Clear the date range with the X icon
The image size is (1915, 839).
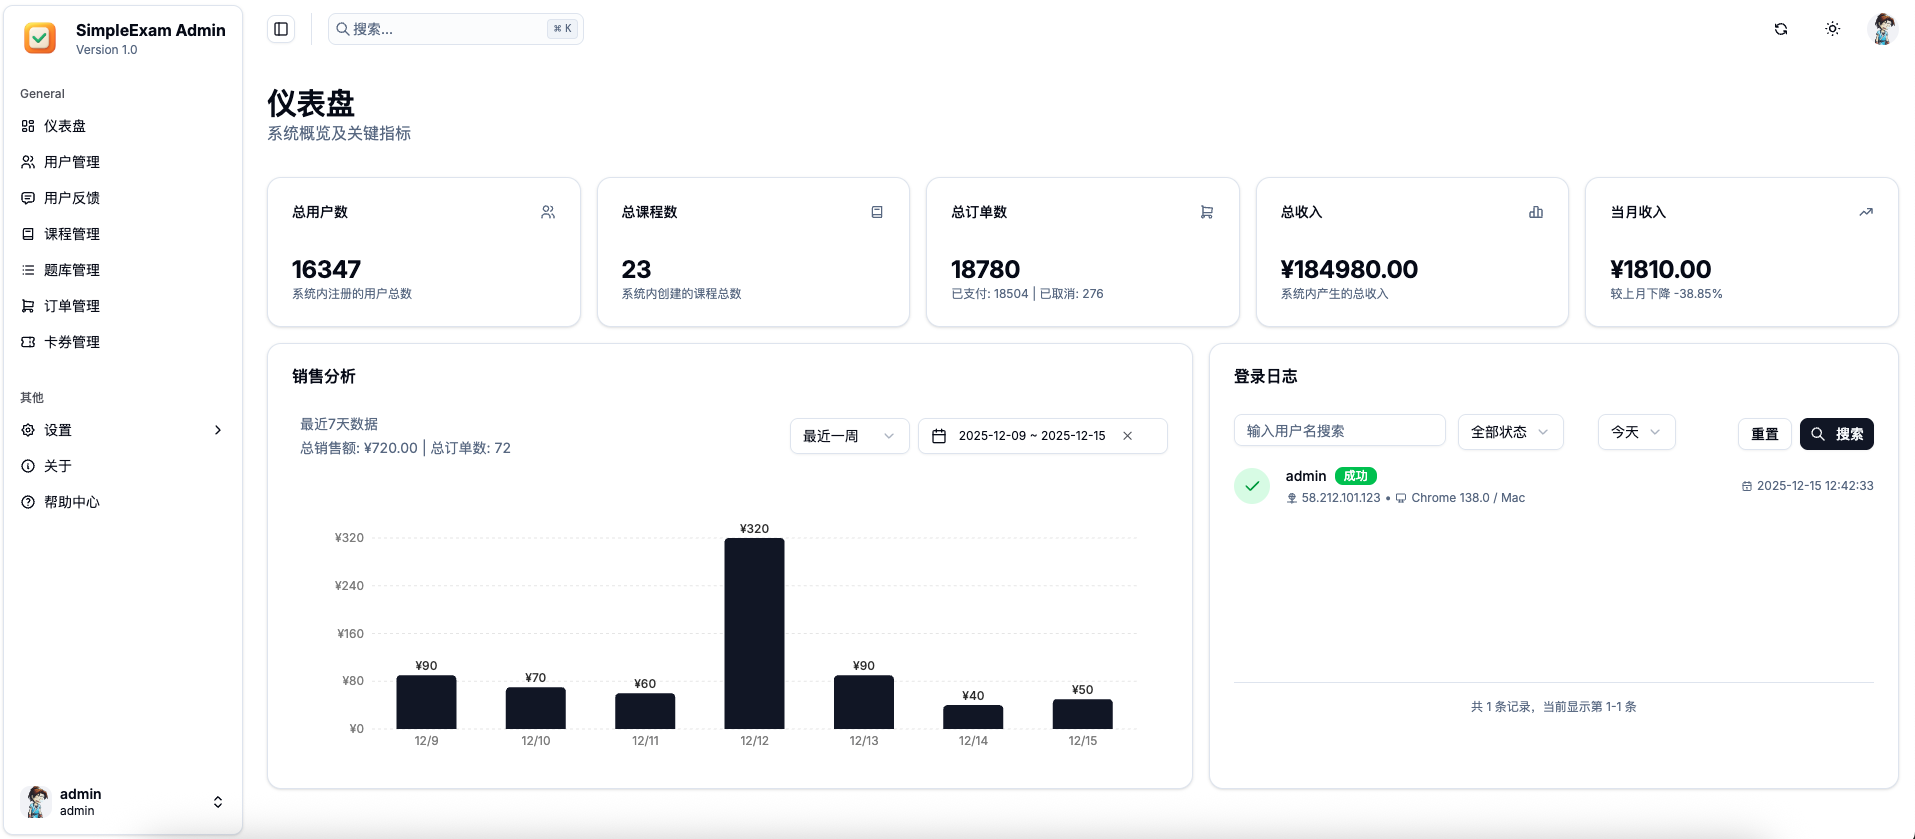(1128, 436)
